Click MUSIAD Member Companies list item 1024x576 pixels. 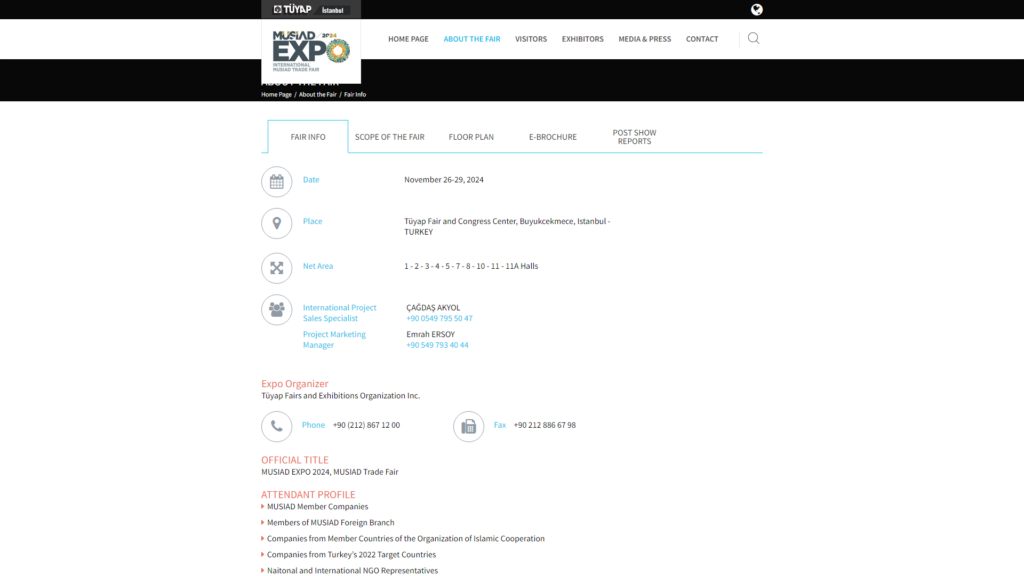(317, 507)
